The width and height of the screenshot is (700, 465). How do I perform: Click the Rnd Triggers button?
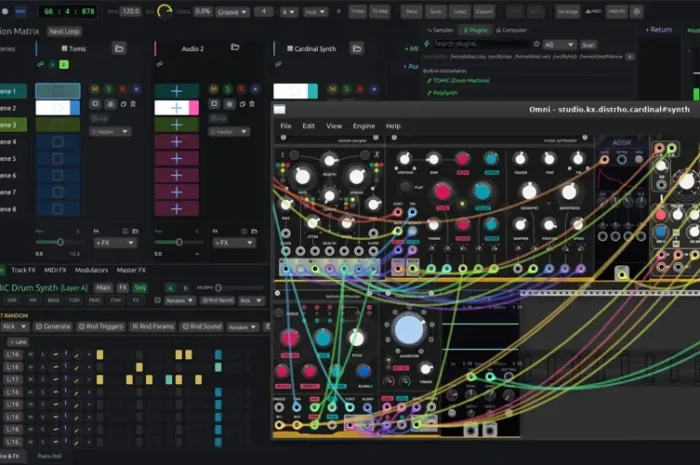pos(100,327)
